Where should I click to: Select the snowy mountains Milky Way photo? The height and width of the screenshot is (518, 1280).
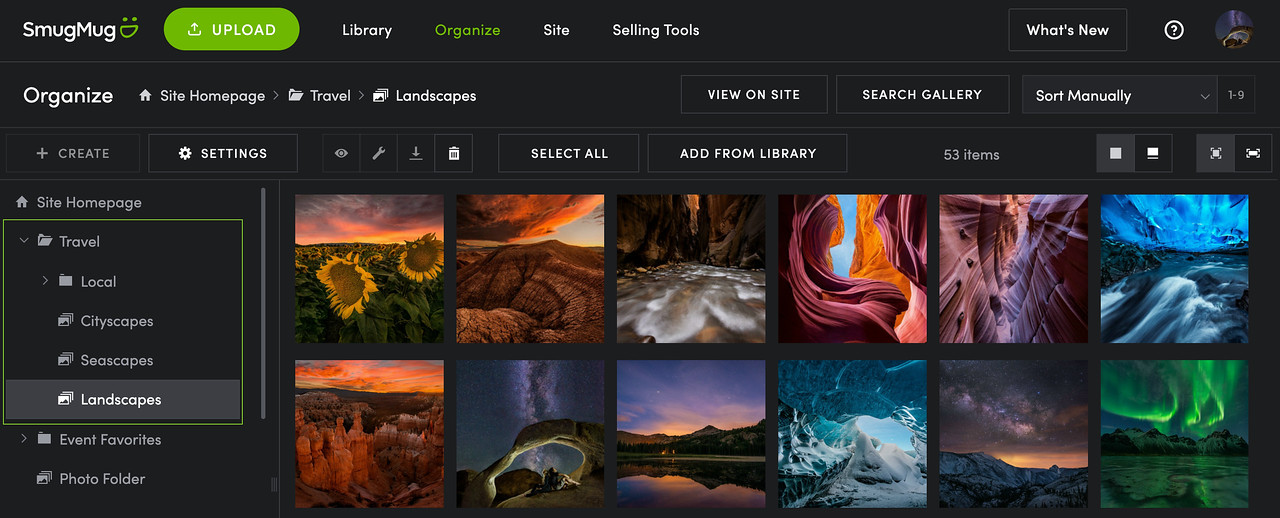tap(1013, 434)
